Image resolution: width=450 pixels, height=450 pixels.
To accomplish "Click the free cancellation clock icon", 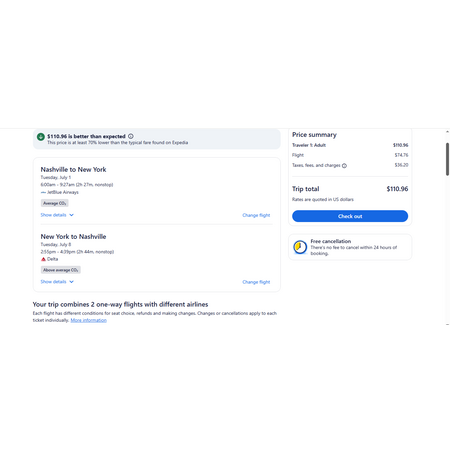I will [300, 247].
